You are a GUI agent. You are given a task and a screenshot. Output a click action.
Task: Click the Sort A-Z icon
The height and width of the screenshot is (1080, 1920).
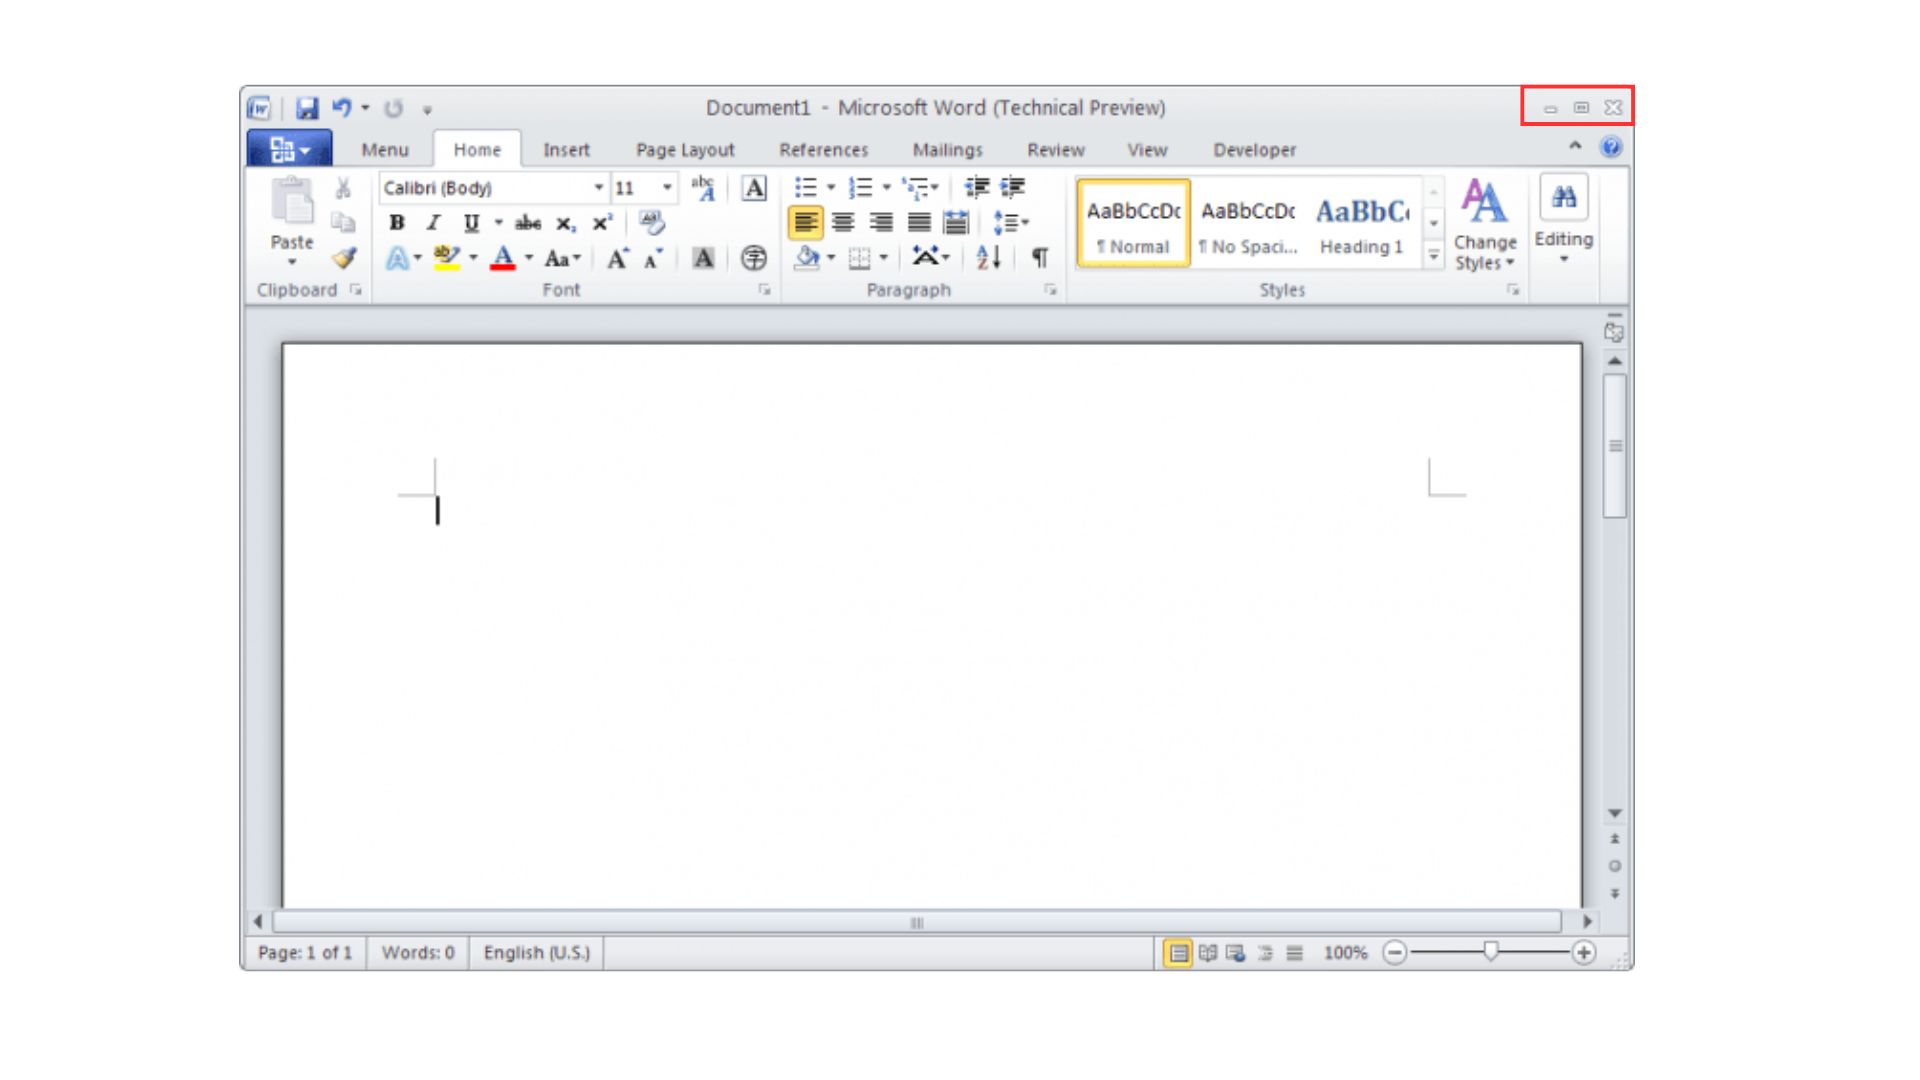tap(988, 258)
